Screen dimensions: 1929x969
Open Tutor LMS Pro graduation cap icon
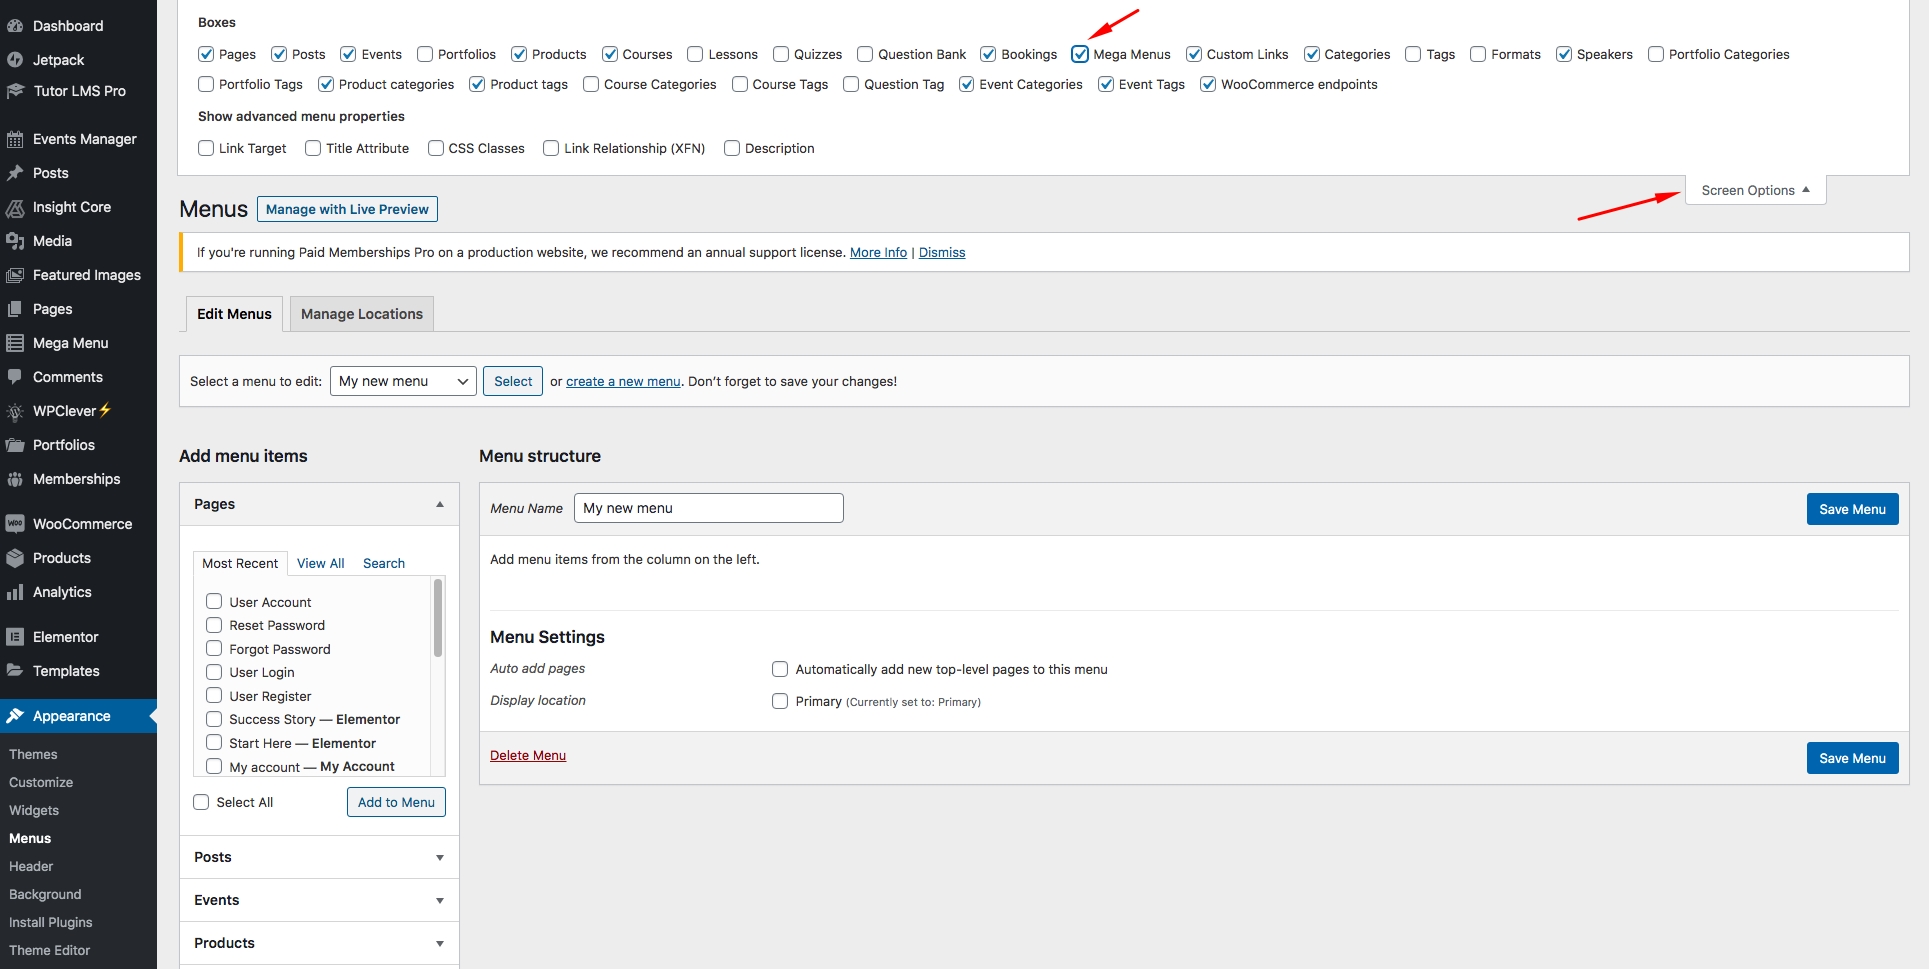point(15,91)
